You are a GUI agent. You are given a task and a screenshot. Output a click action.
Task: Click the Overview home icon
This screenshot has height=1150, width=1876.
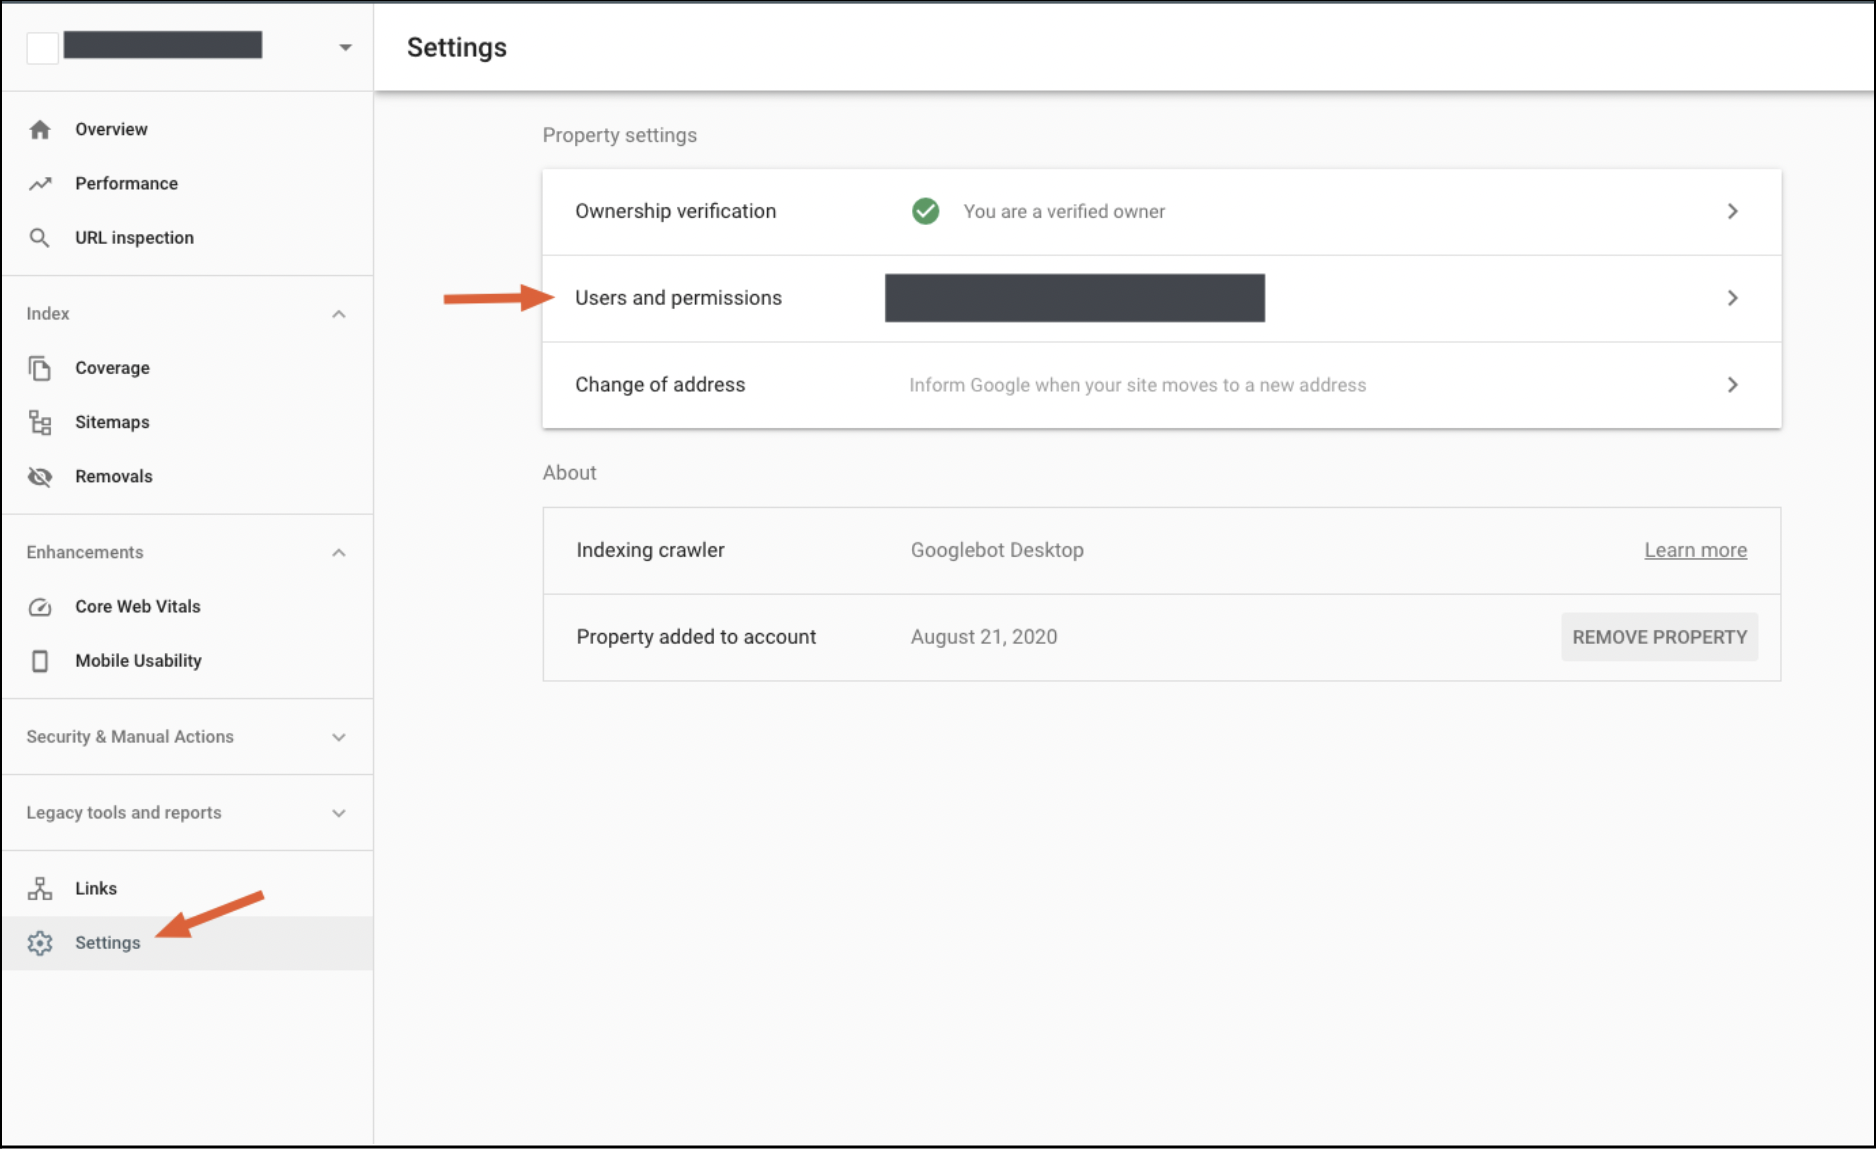[40, 130]
